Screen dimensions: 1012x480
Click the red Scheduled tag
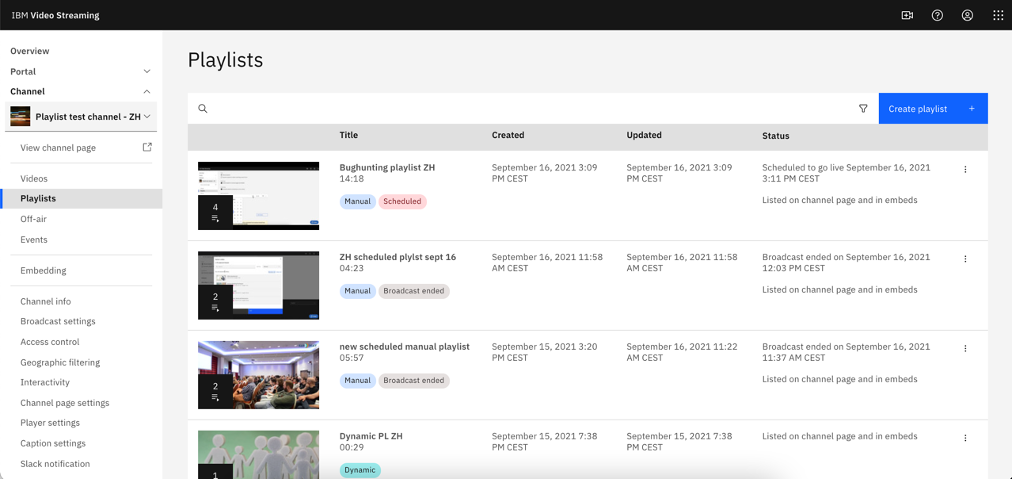click(402, 201)
